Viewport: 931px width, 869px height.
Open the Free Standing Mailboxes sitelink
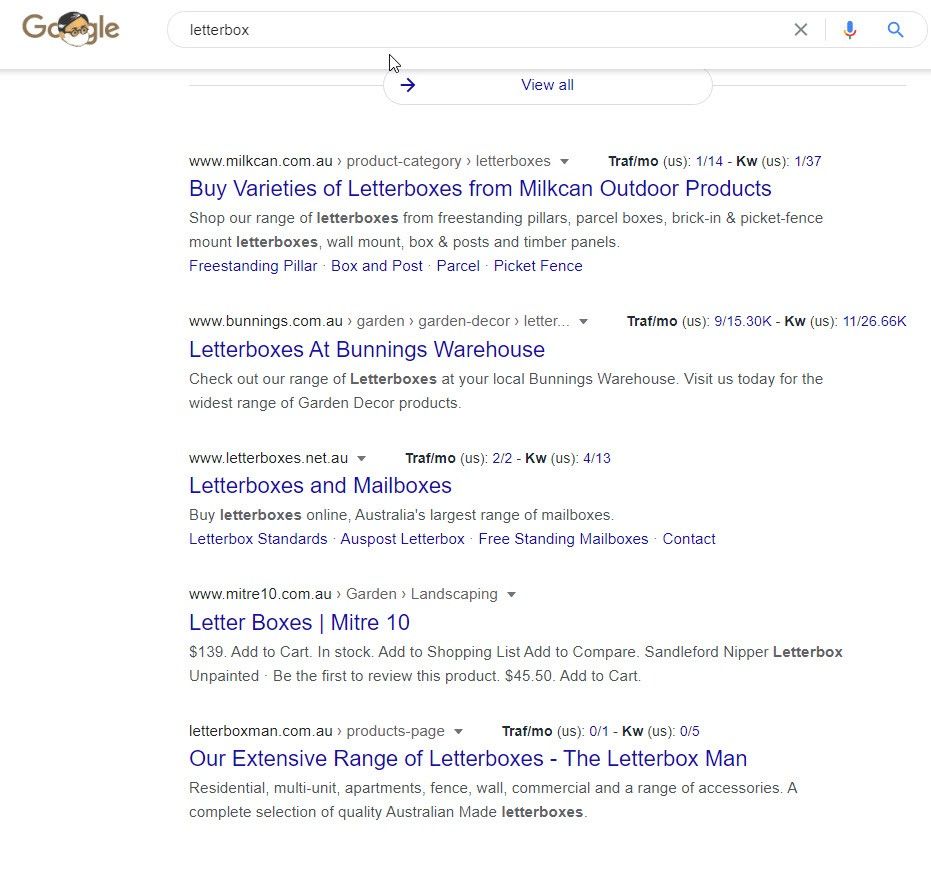coord(563,539)
